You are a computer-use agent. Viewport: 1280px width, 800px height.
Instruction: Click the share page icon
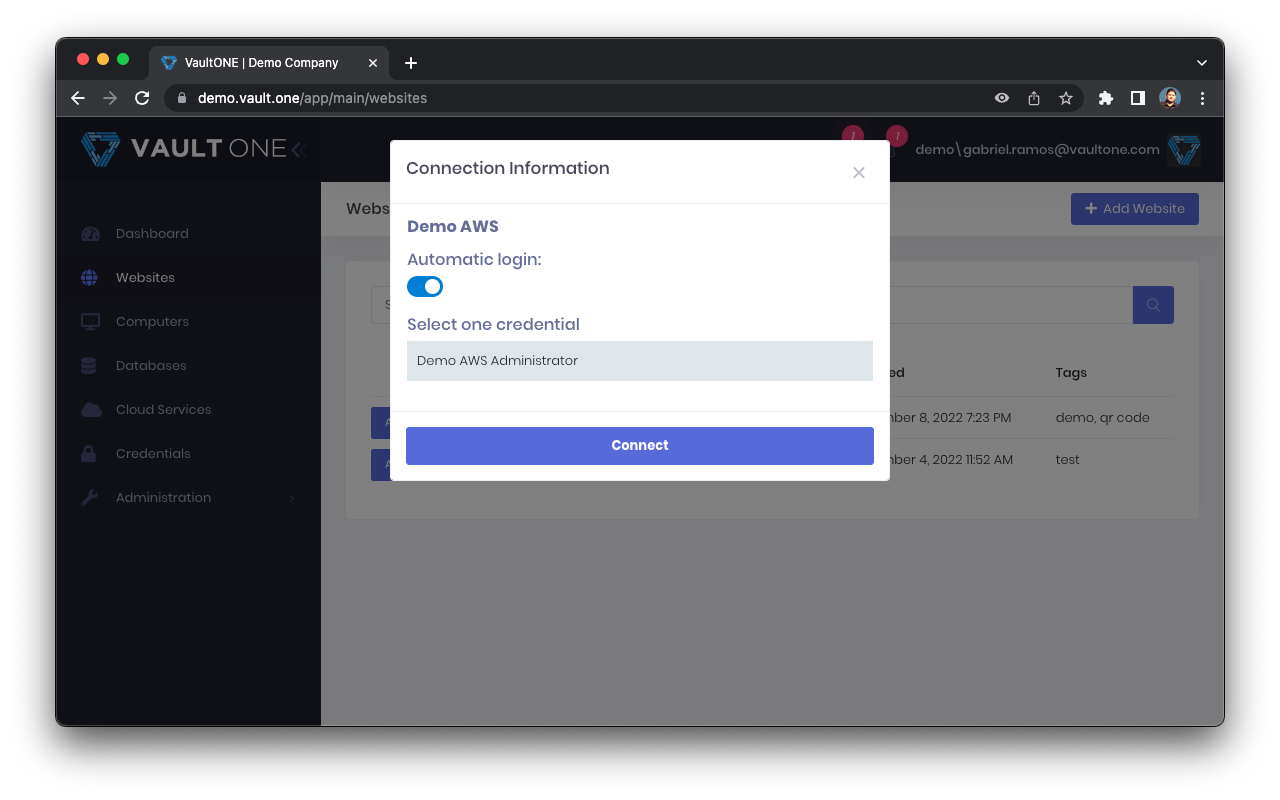1034,98
